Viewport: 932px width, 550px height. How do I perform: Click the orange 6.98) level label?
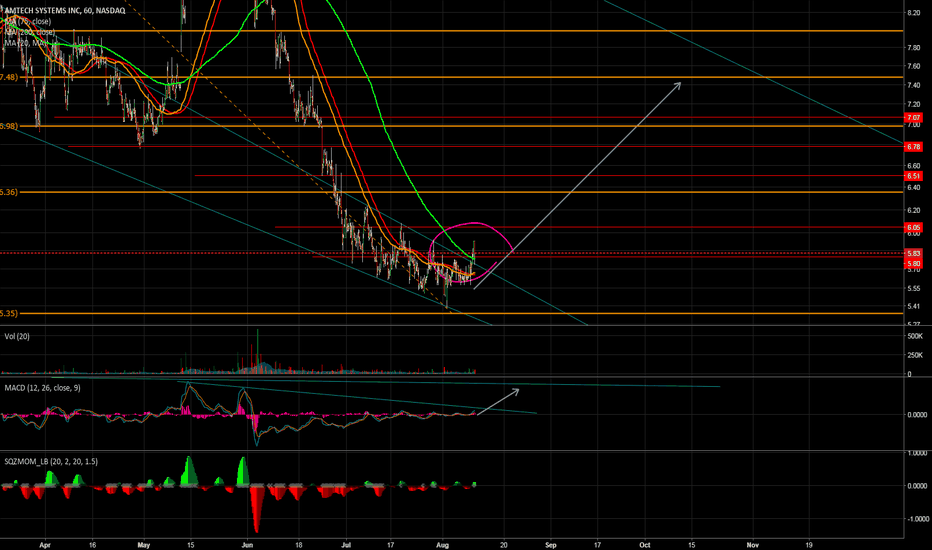point(9,126)
